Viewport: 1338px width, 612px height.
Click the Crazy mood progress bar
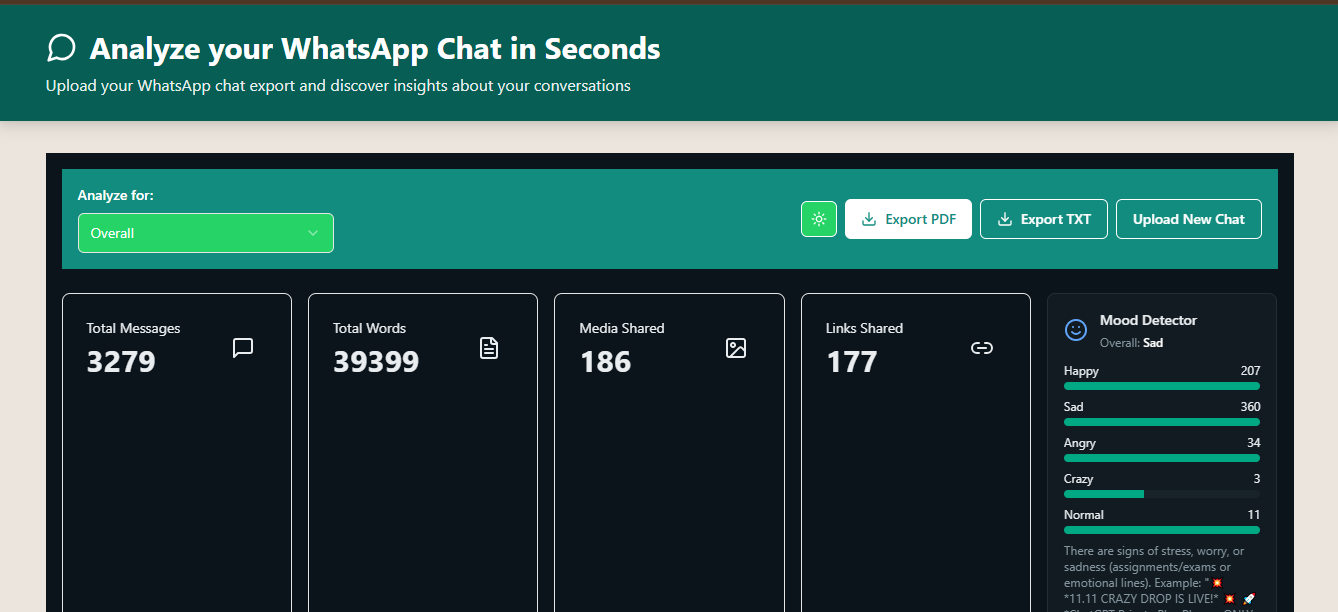click(x=1162, y=494)
